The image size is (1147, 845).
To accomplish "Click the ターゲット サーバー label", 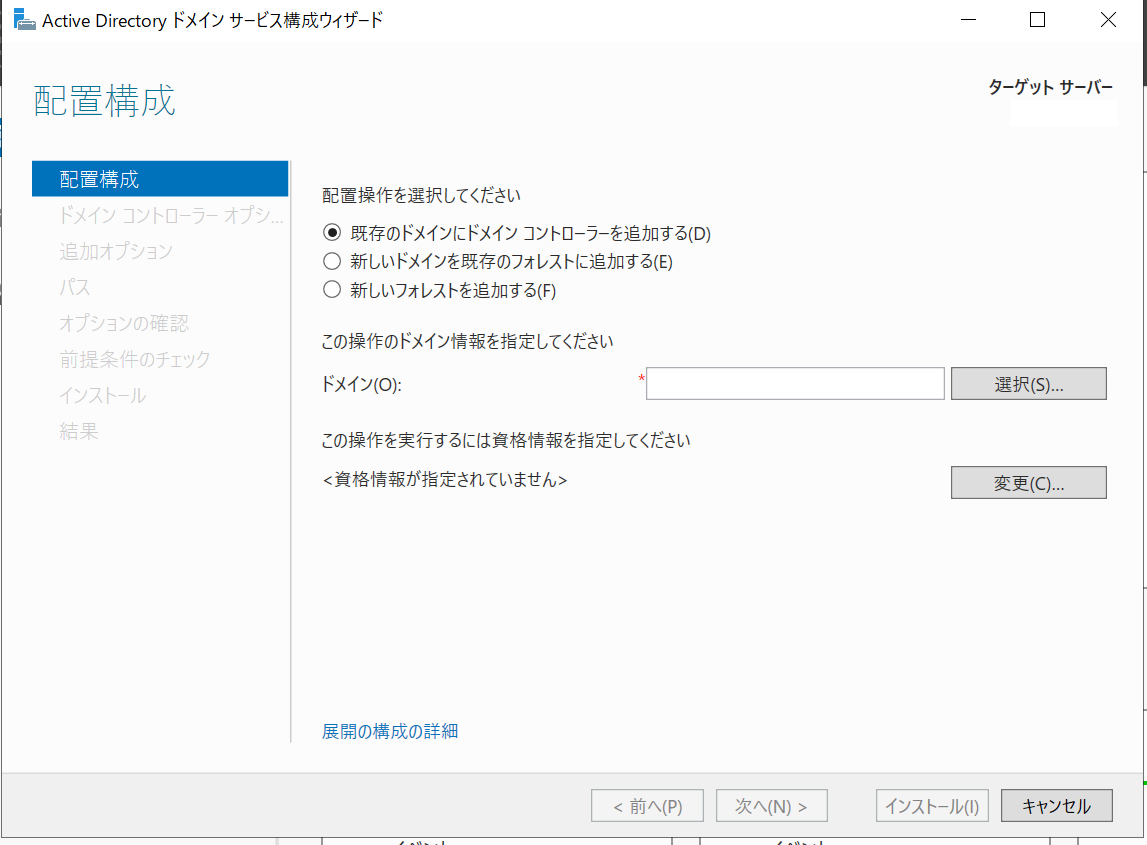I will pyautogui.click(x=1050, y=87).
